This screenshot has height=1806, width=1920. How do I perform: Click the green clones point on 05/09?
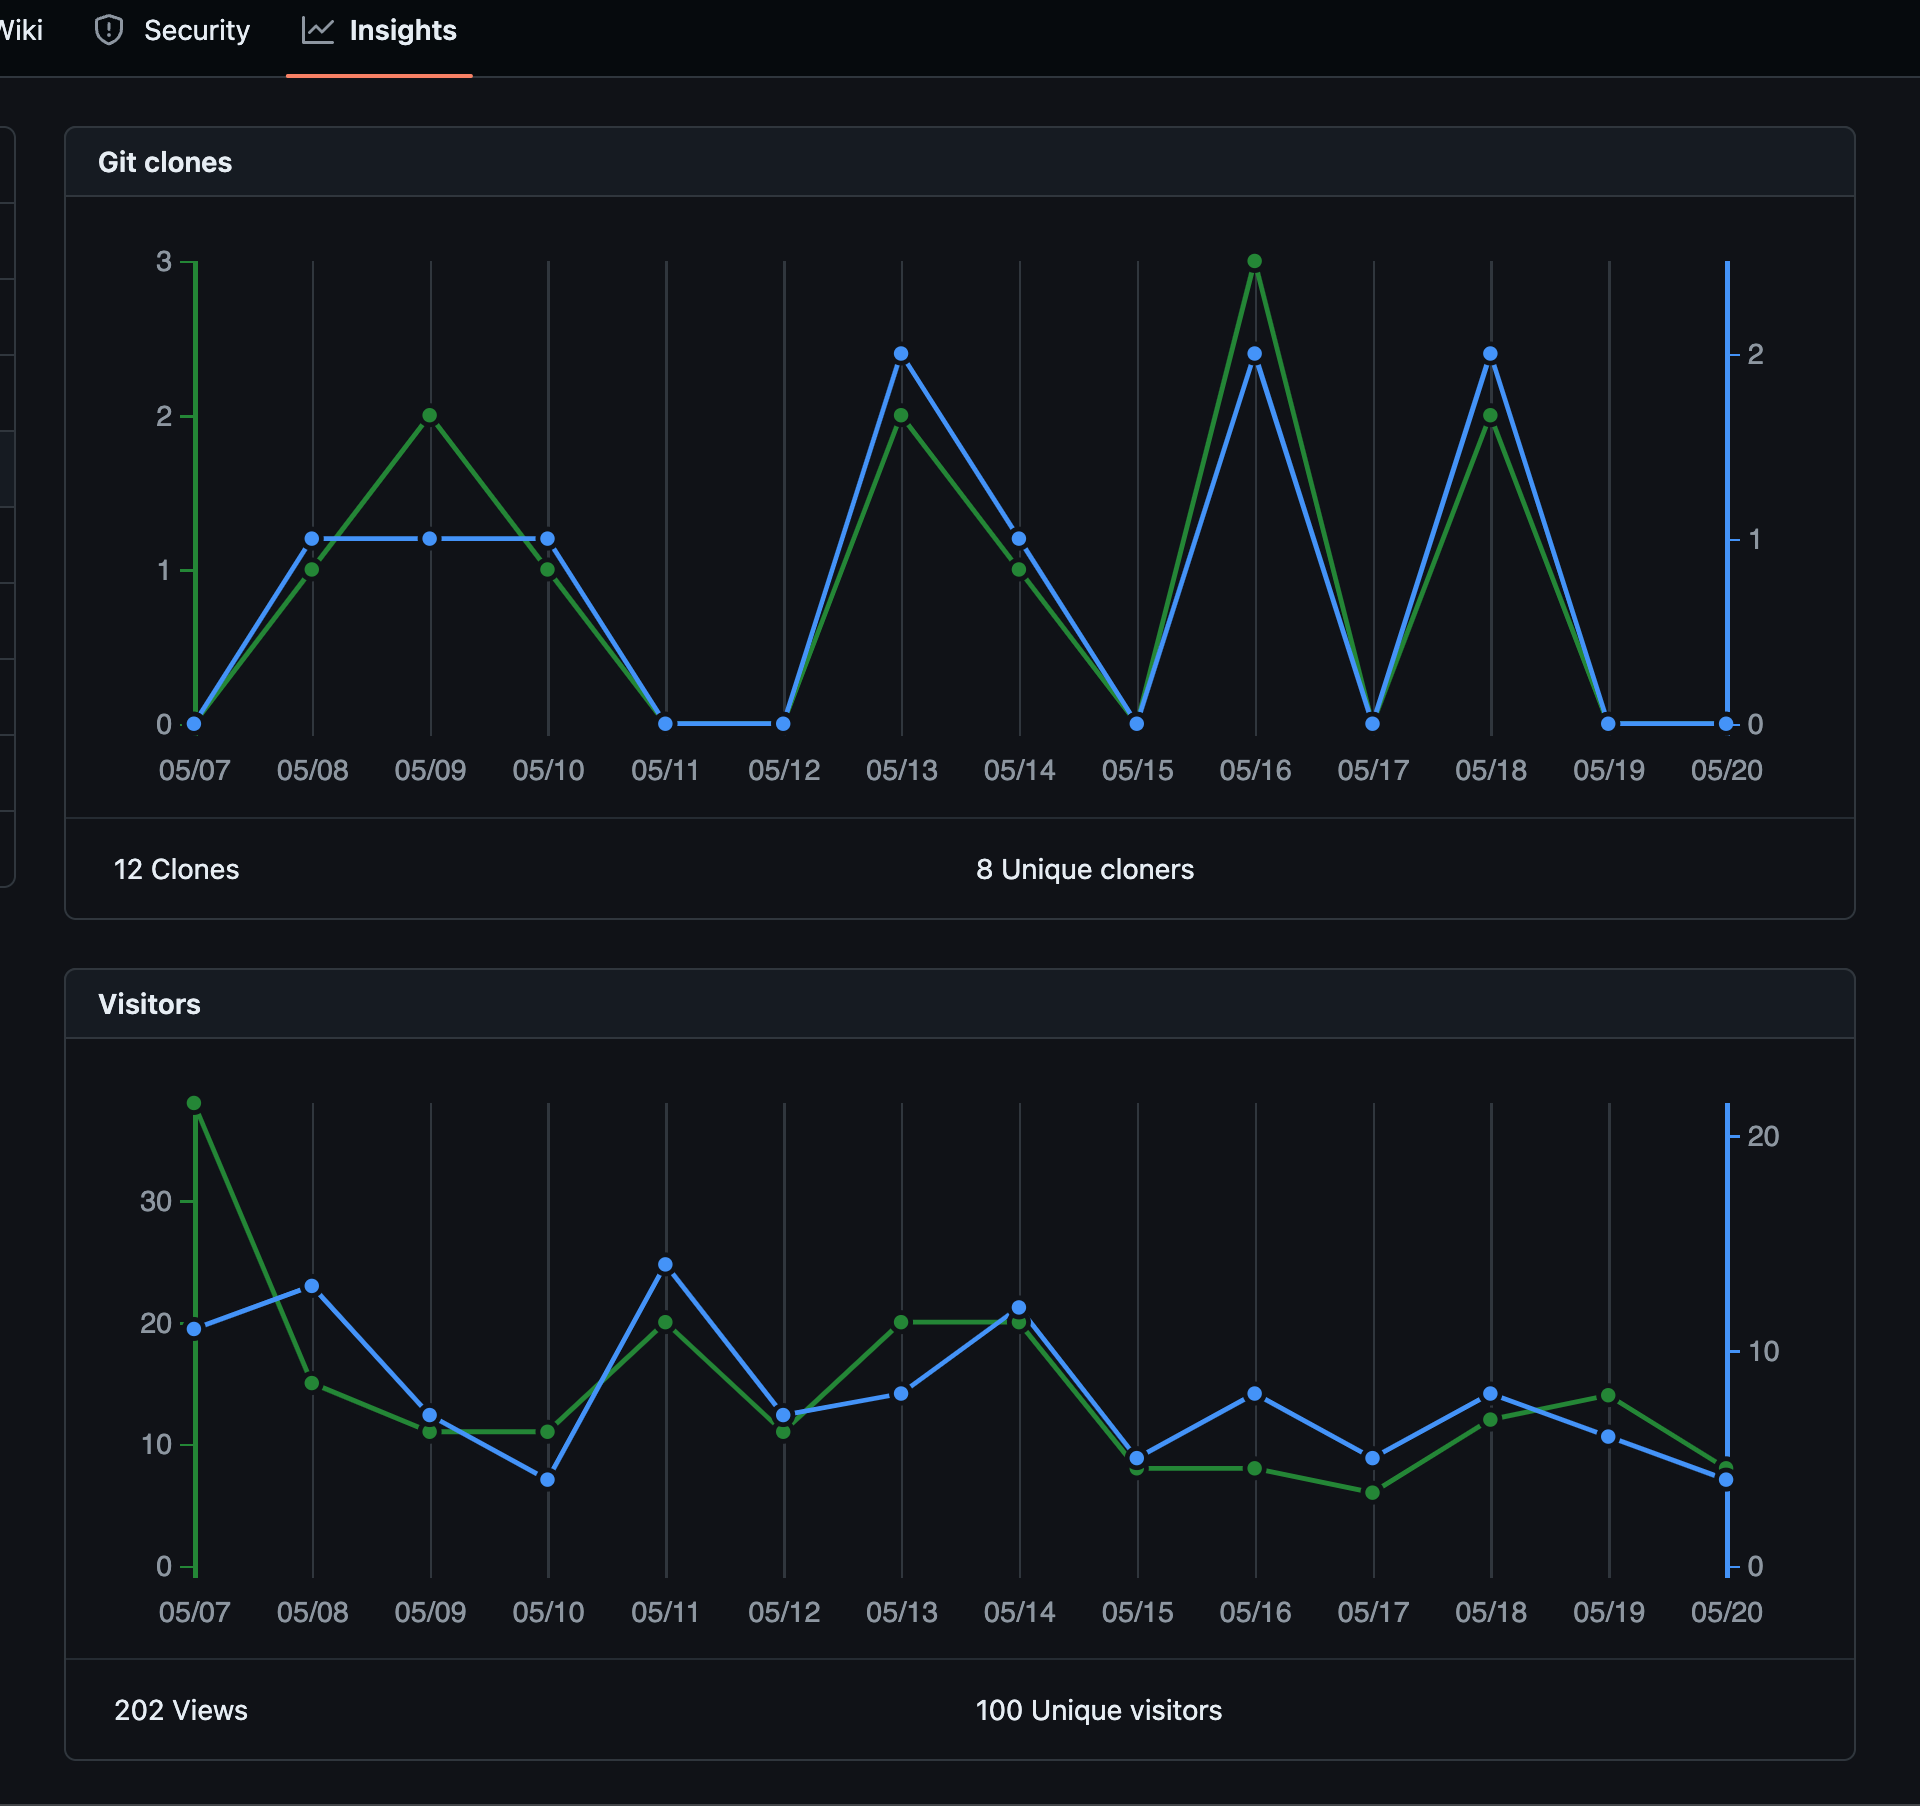pyautogui.click(x=430, y=415)
